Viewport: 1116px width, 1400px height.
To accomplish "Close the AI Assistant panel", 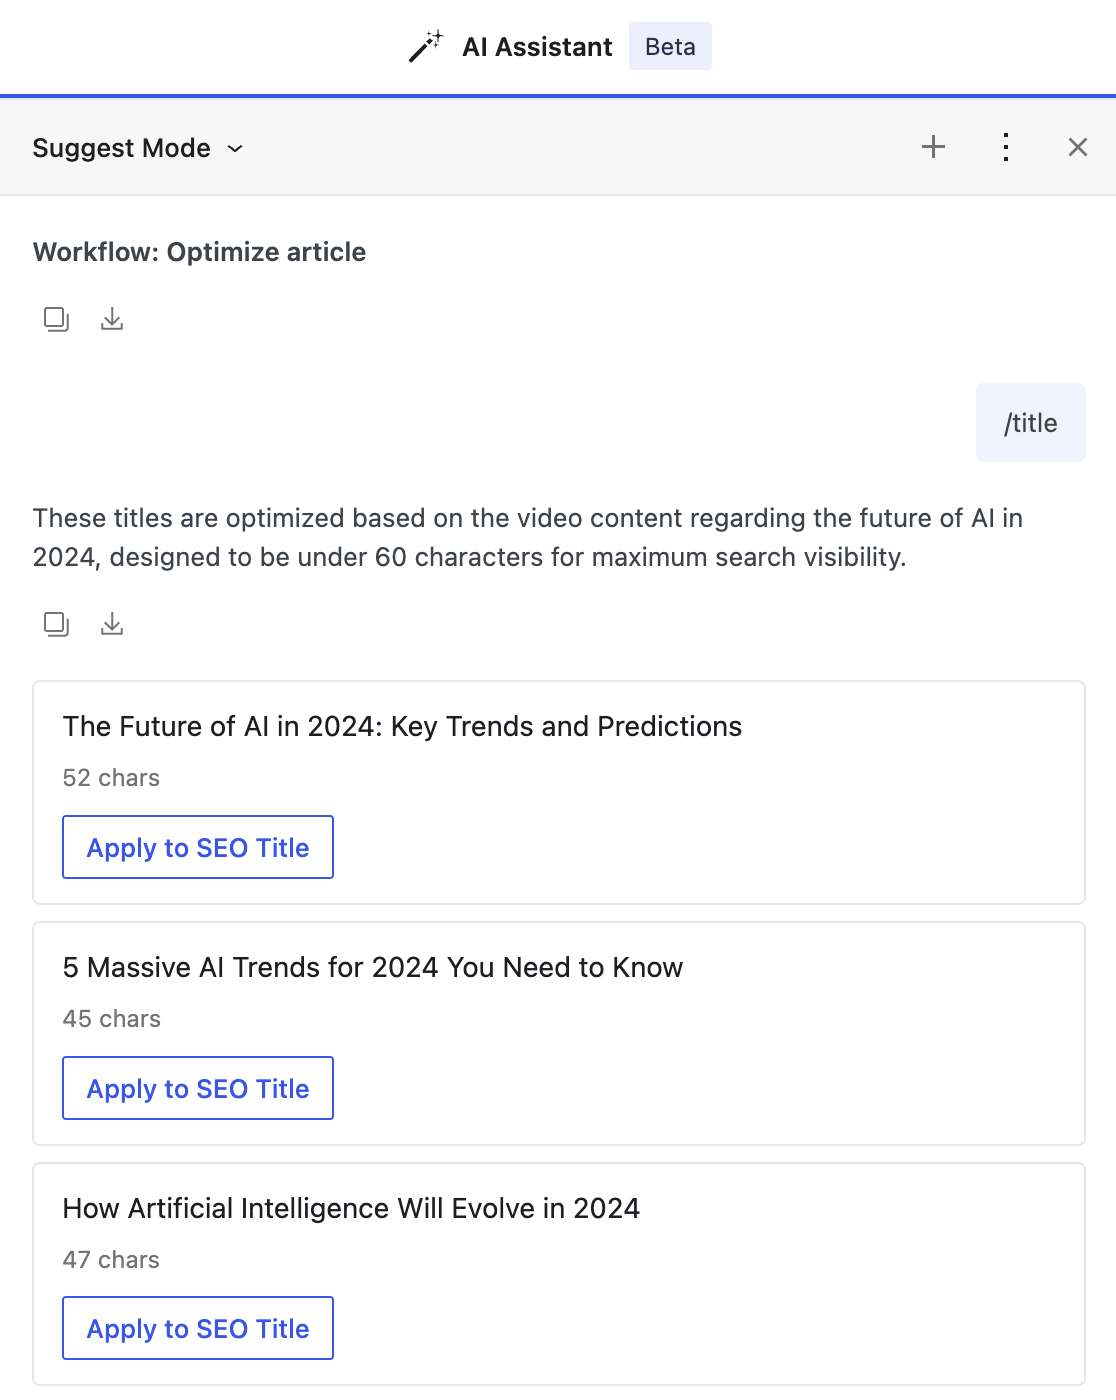I will pyautogui.click(x=1078, y=147).
